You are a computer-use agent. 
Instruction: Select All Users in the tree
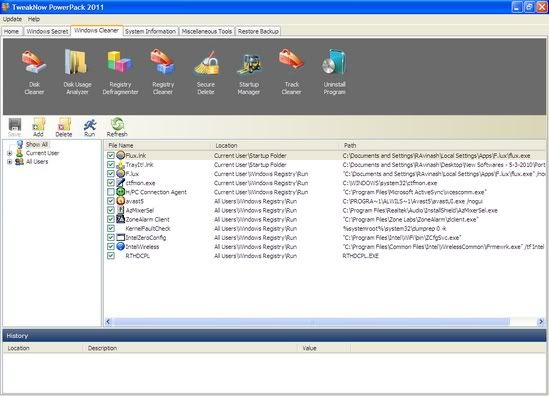(x=37, y=162)
